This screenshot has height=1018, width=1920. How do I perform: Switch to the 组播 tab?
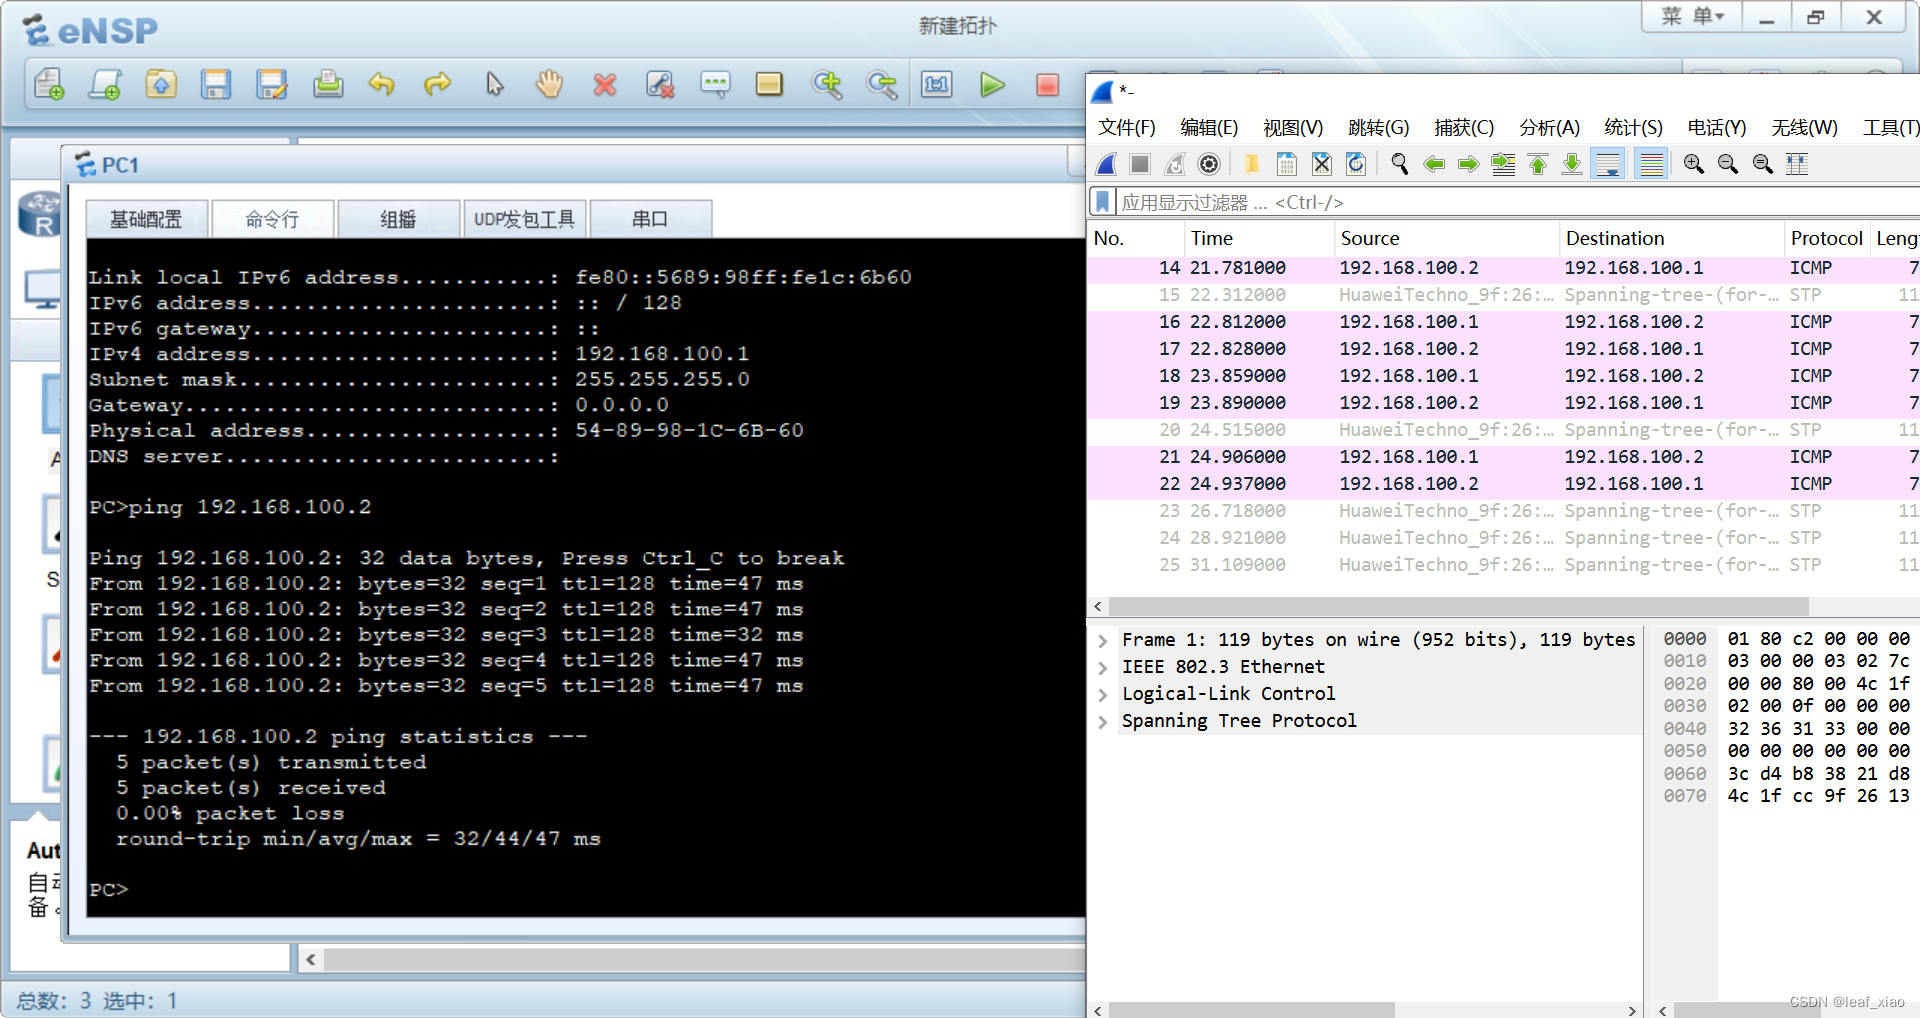(398, 219)
